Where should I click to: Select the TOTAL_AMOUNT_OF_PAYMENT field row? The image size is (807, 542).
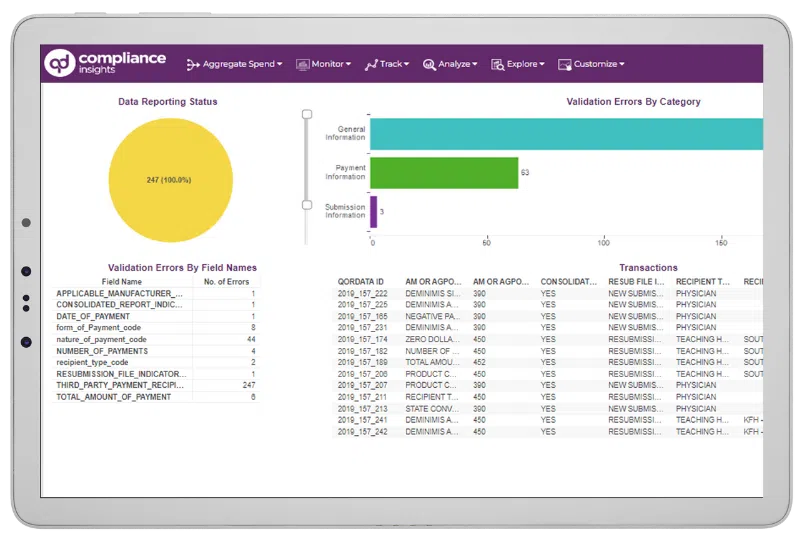click(155, 397)
